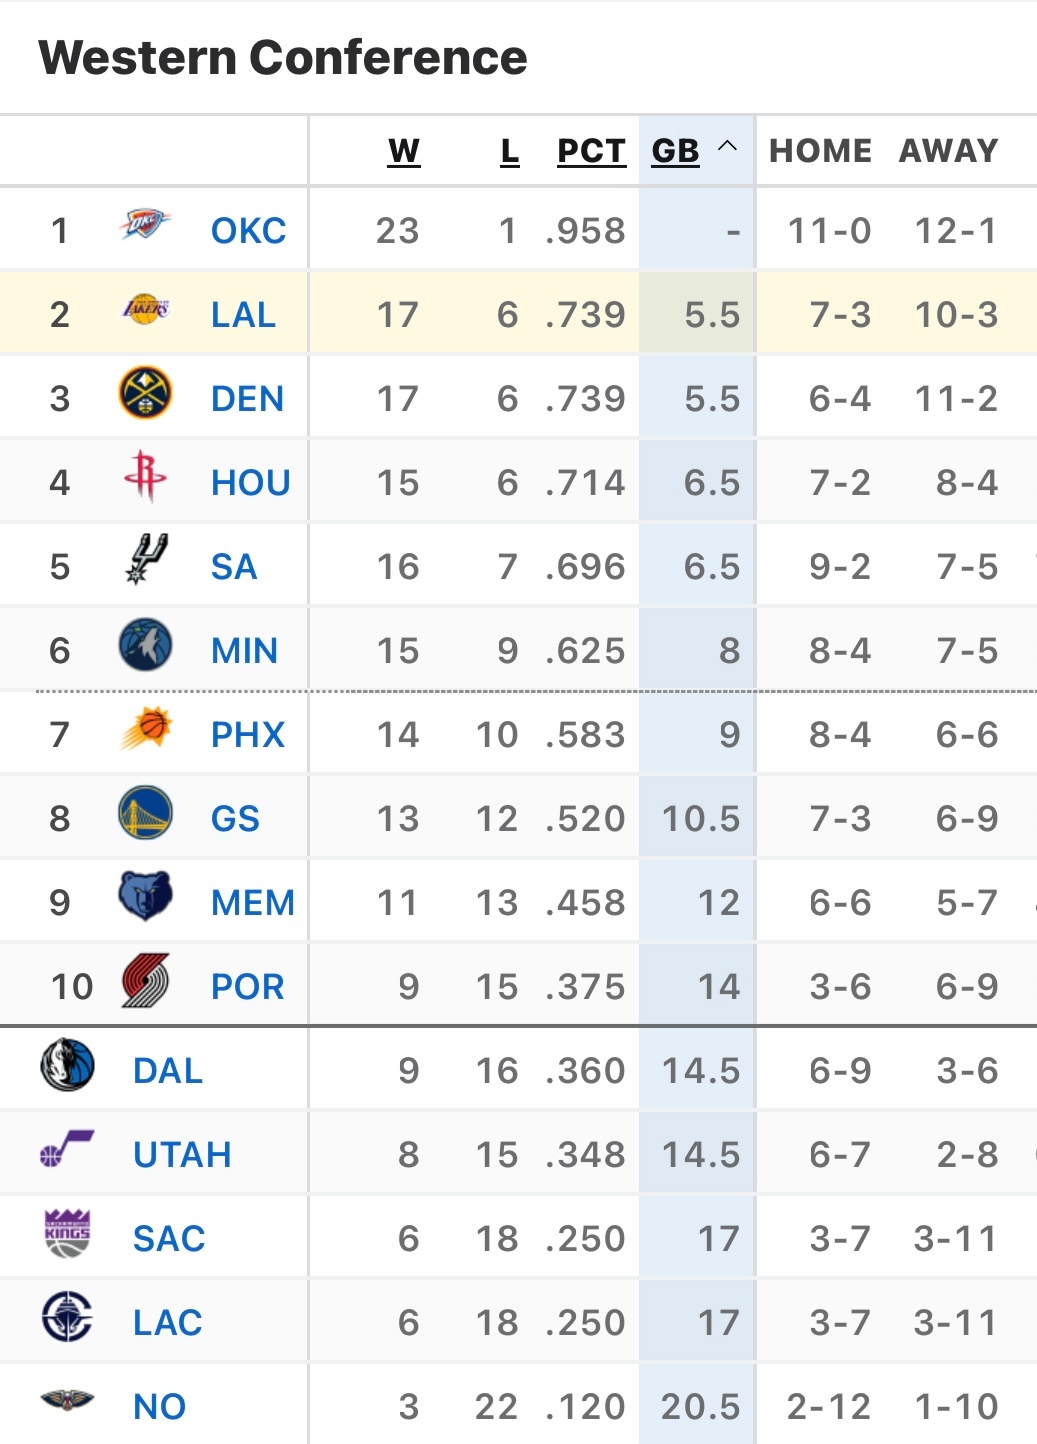The image size is (1037, 1444).
Task: Click the Lakers team logo
Action: (145, 310)
